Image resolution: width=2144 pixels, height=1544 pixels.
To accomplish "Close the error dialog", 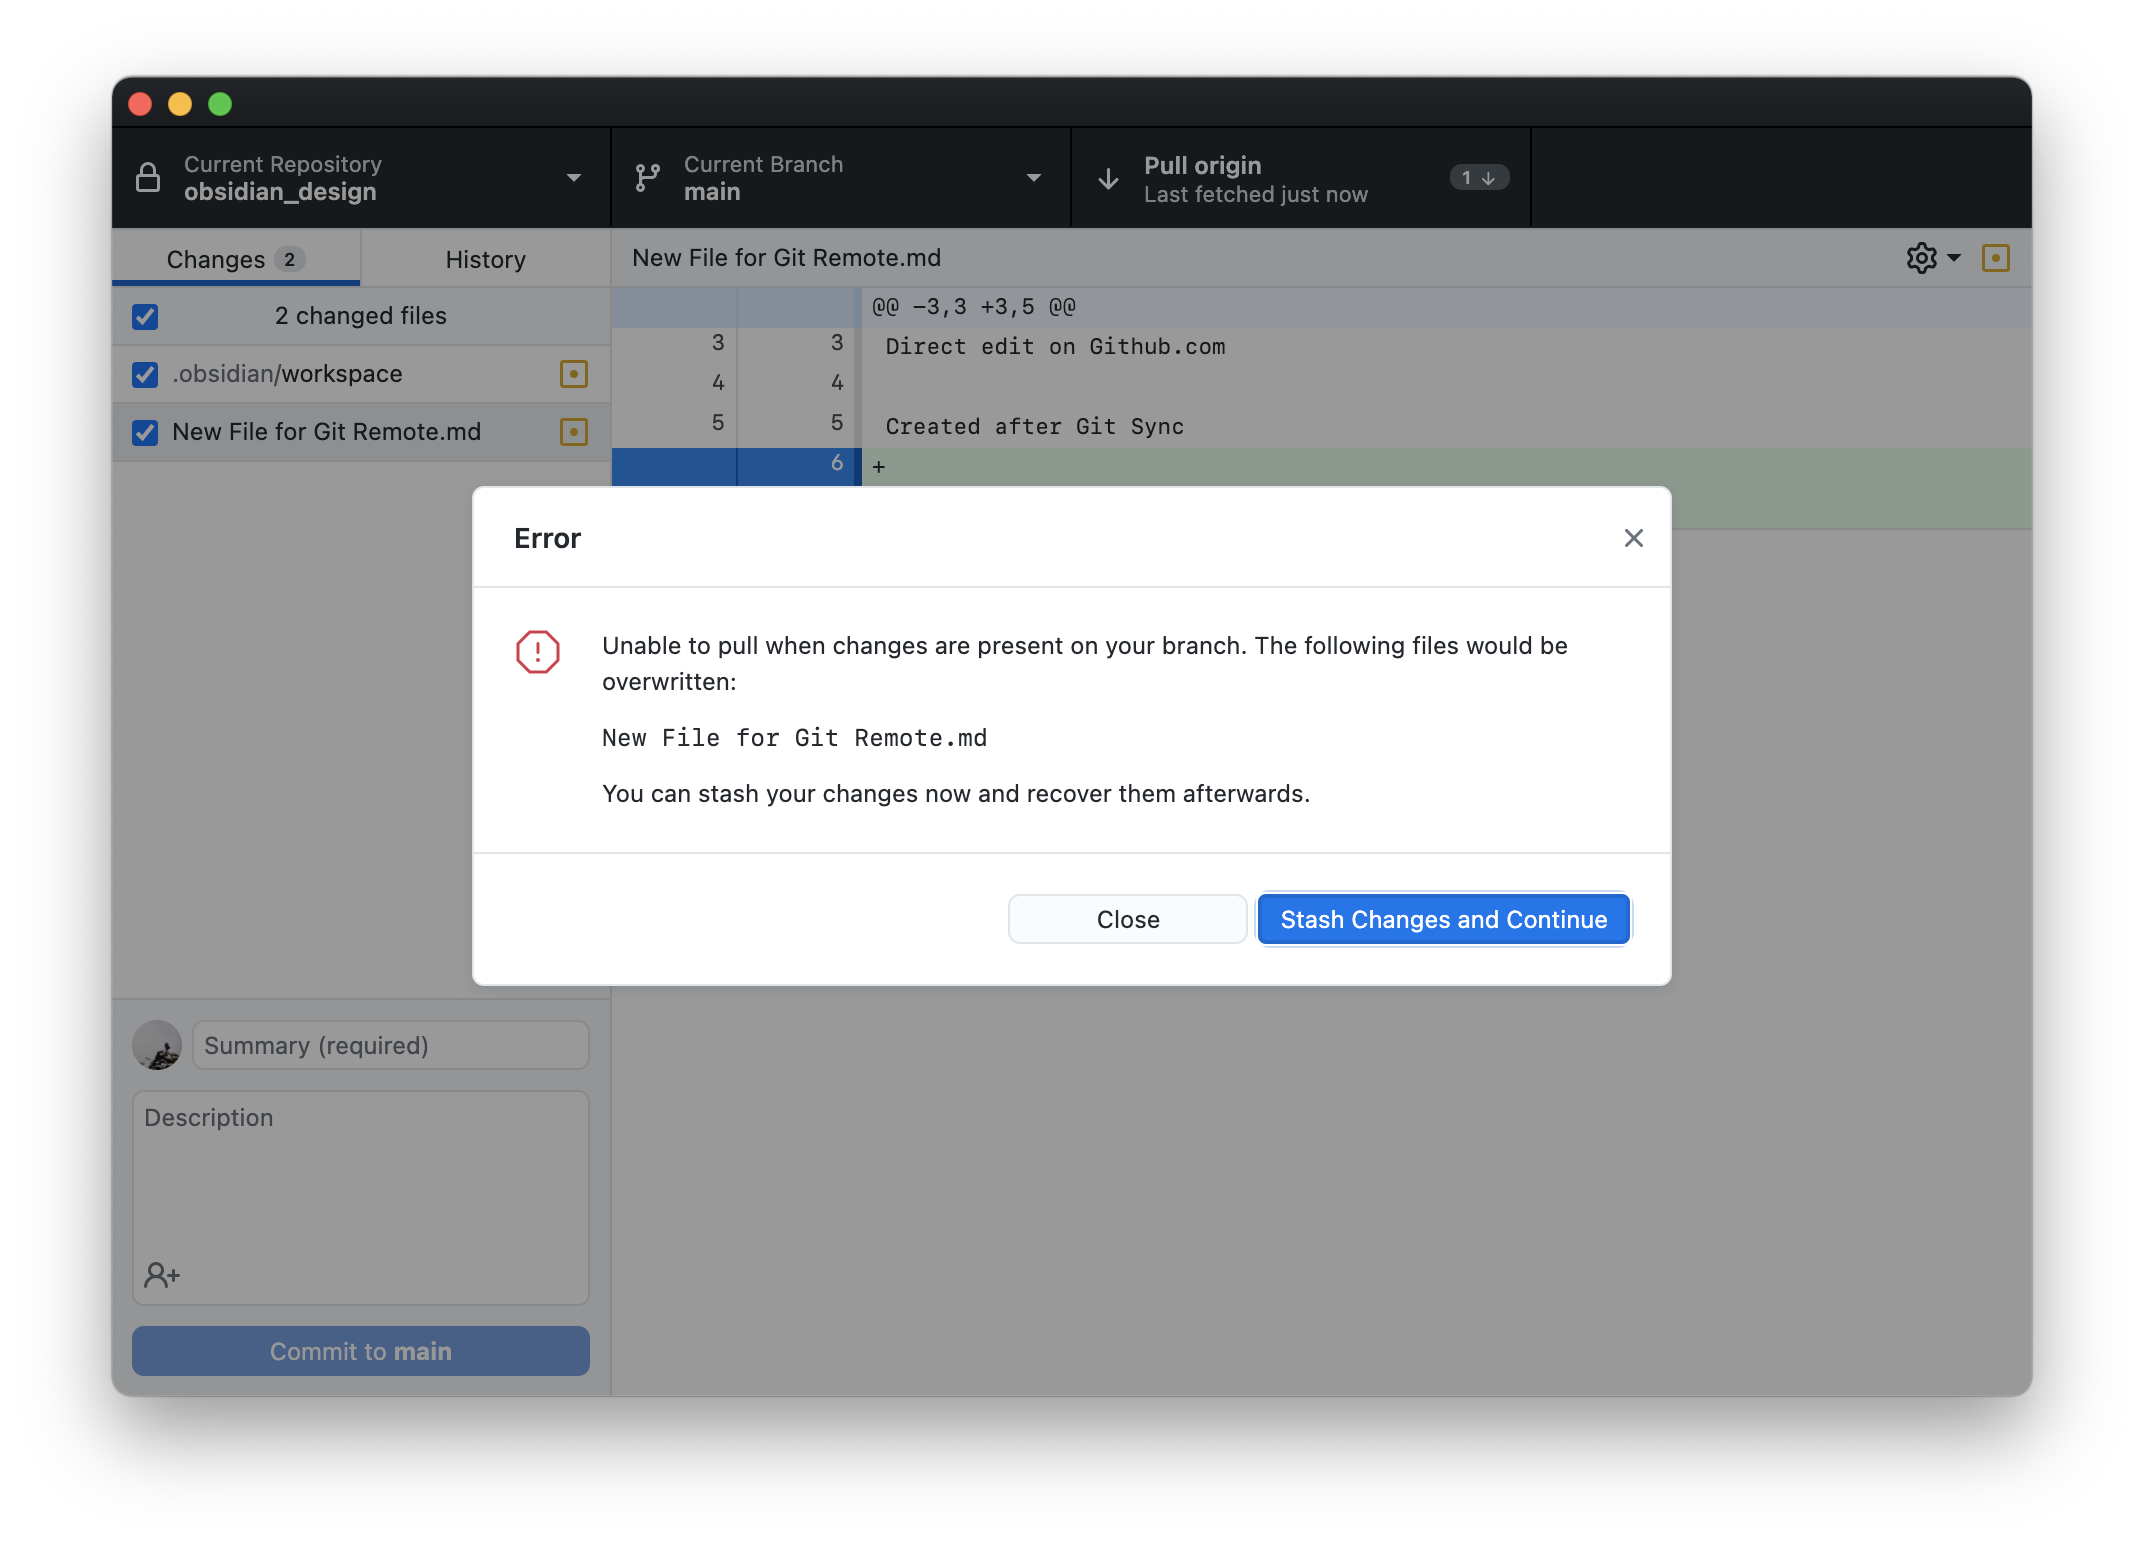I will pyautogui.click(x=1631, y=536).
